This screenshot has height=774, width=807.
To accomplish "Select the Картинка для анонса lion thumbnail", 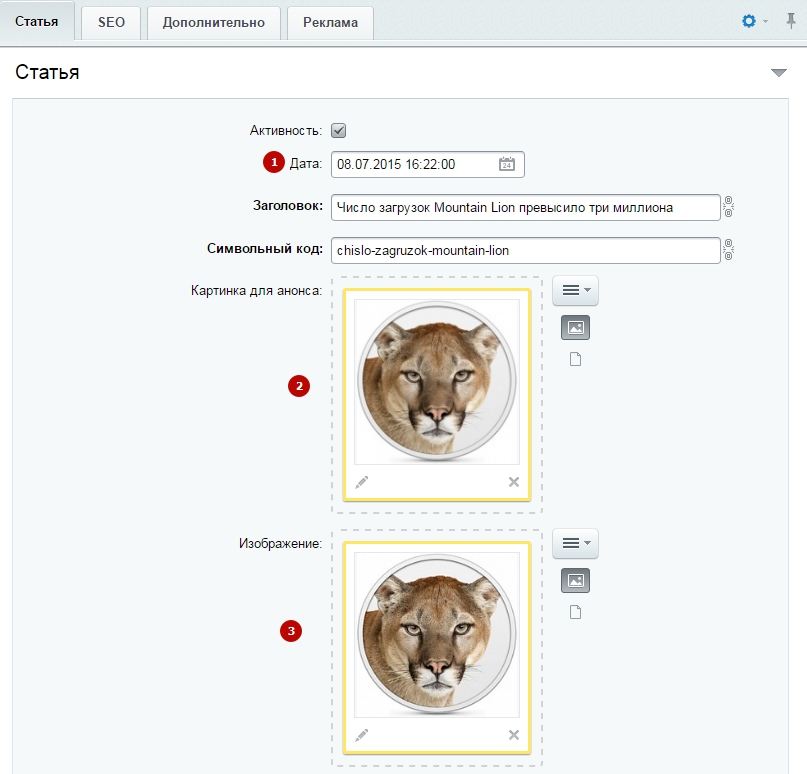I will [437, 382].
